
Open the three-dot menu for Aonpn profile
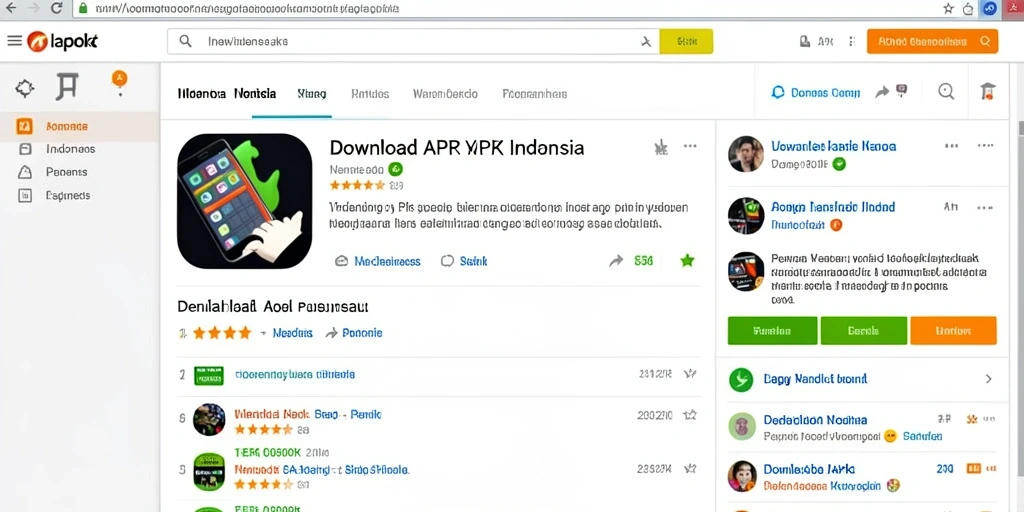(985, 208)
